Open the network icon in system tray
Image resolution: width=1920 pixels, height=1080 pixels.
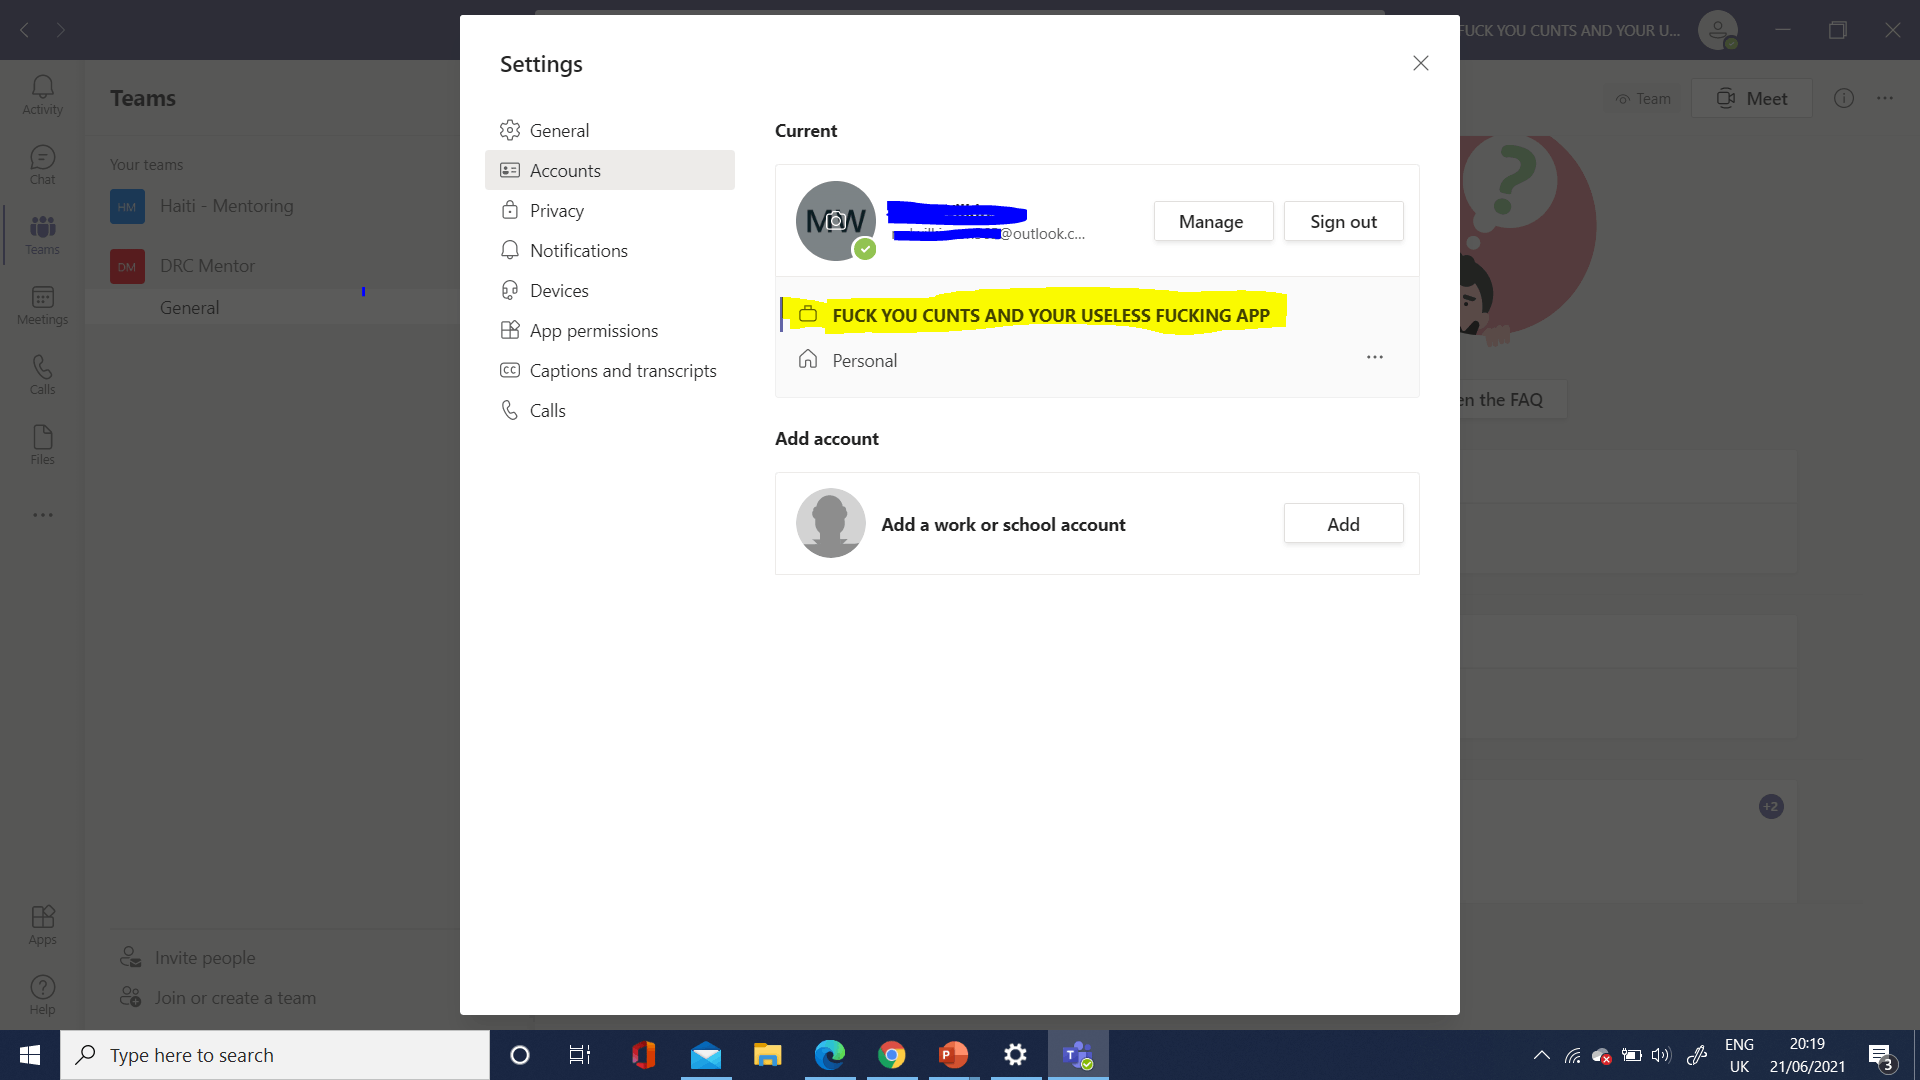coord(1572,1055)
